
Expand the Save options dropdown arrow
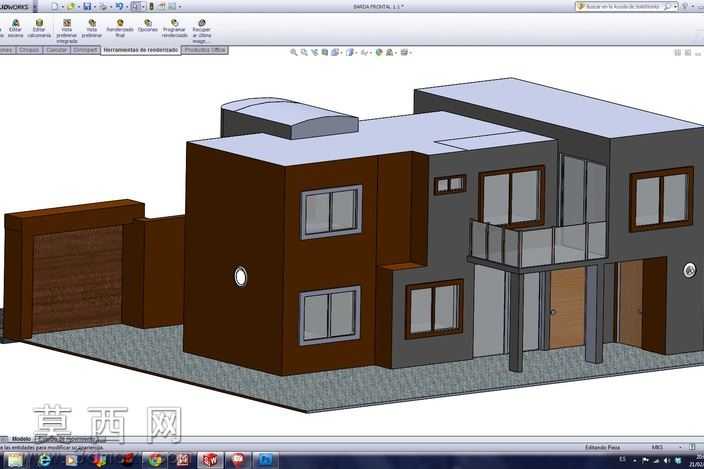94,7
